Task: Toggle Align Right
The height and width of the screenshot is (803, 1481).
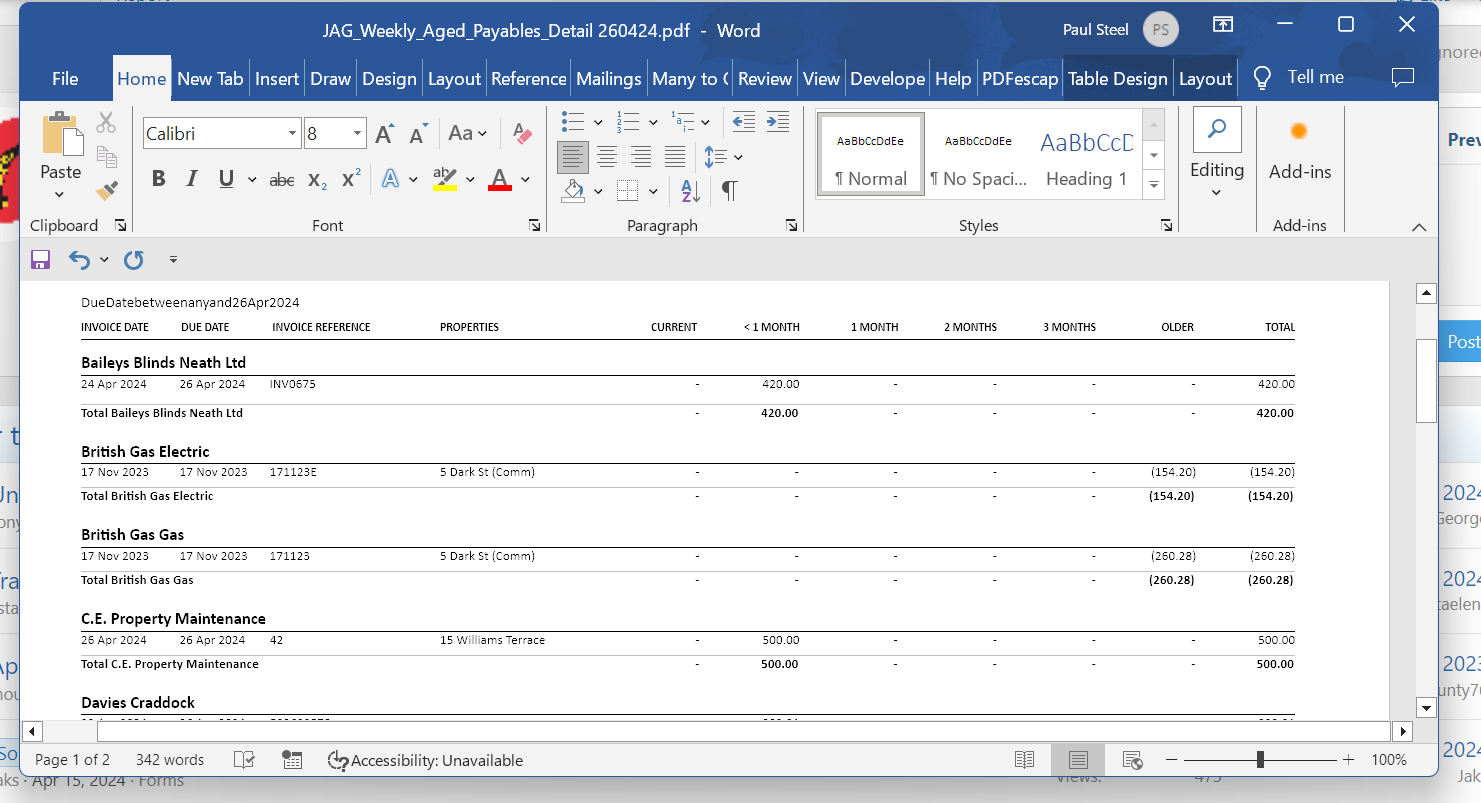Action: pyautogui.click(x=641, y=156)
